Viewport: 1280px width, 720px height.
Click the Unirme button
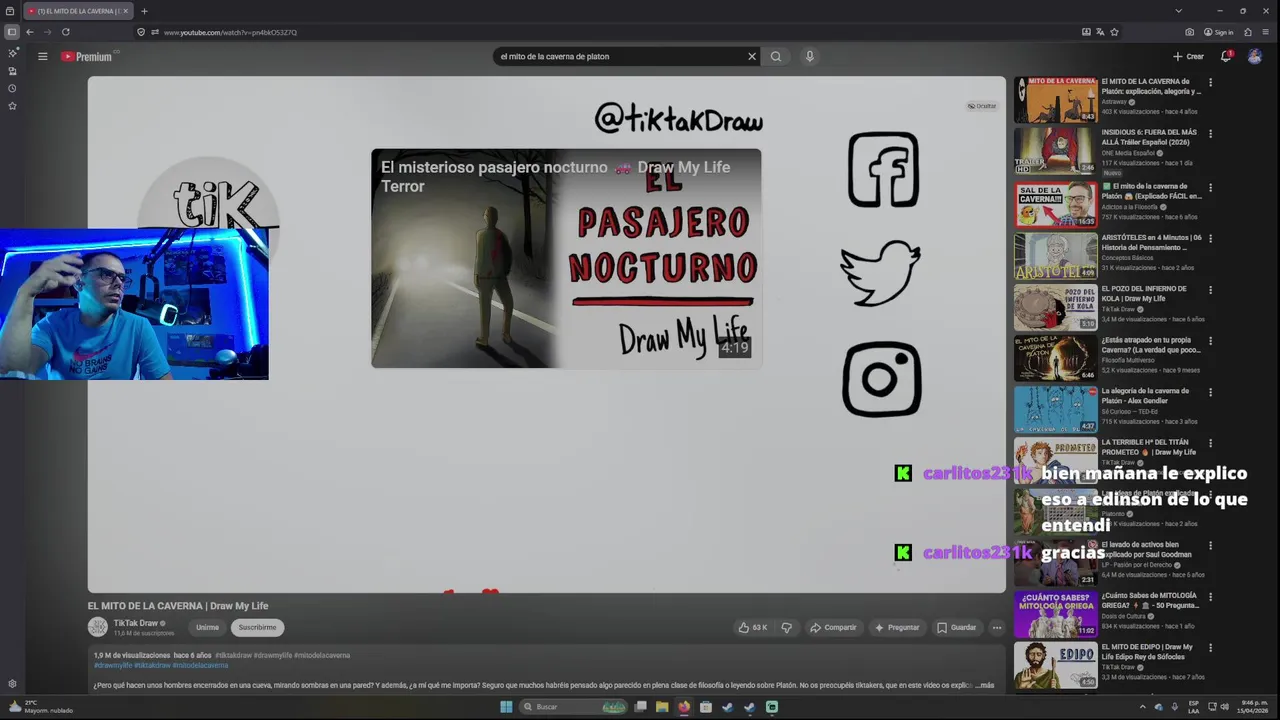tap(207, 627)
